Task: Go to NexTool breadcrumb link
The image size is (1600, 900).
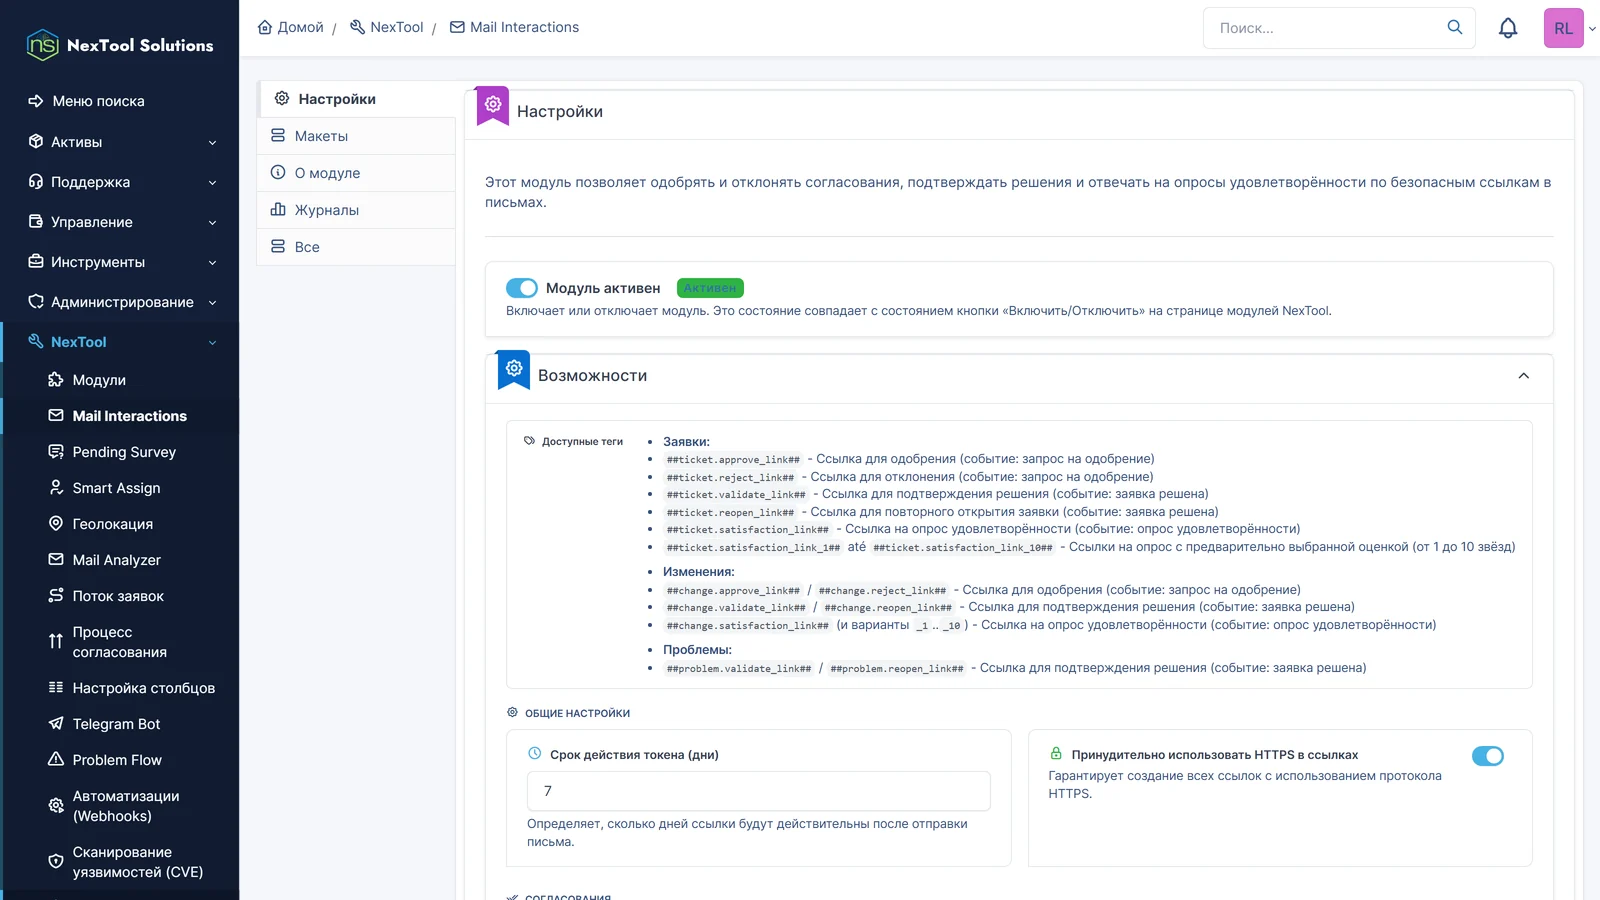Action: [x=386, y=27]
